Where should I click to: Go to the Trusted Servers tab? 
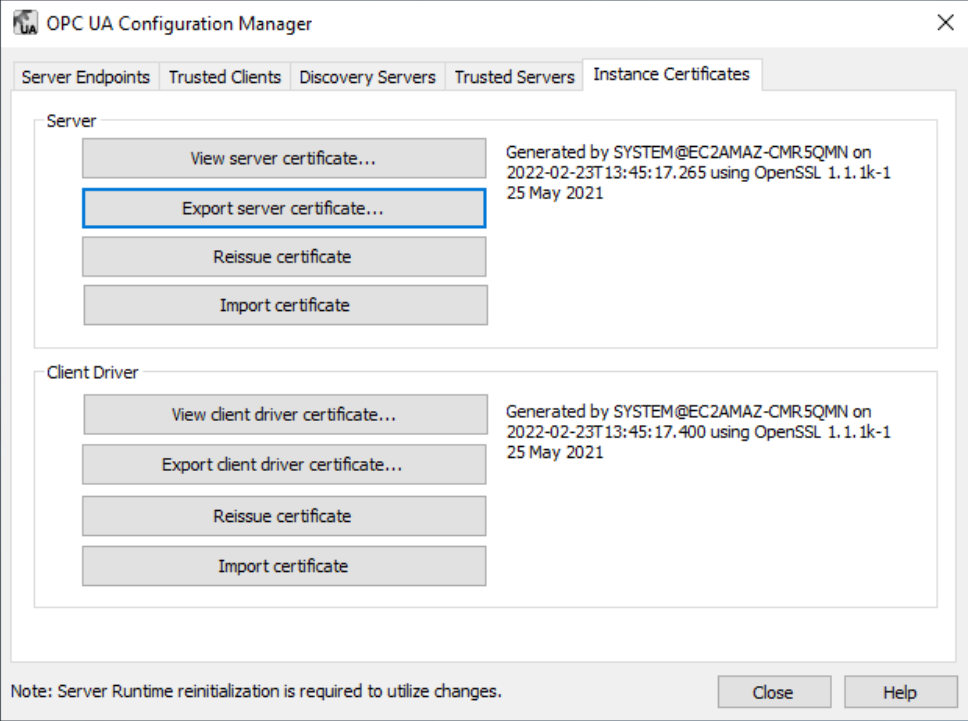514,77
